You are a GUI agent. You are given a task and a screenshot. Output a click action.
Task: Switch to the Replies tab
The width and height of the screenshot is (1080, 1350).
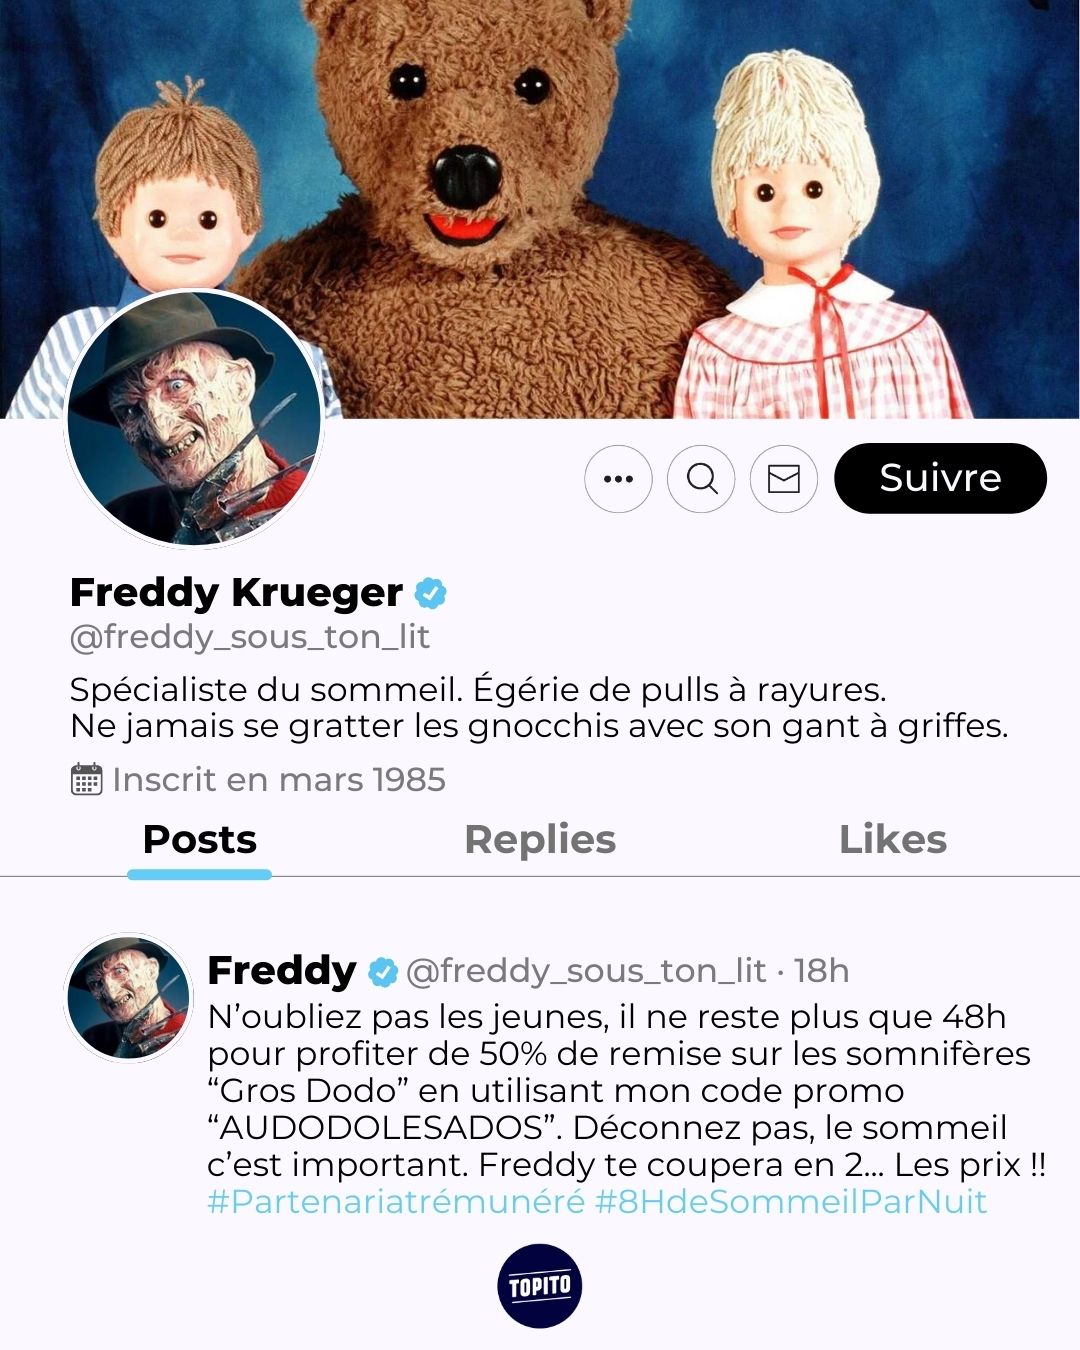coord(540,840)
